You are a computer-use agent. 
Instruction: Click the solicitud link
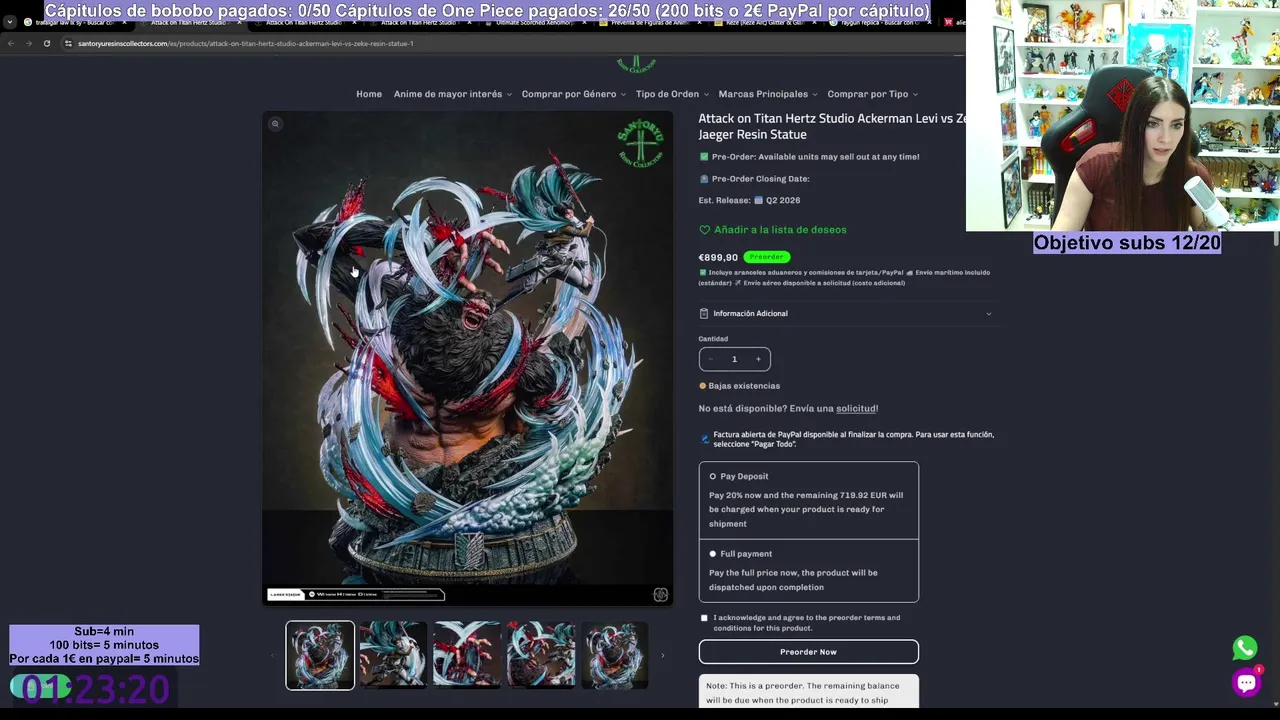(x=856, y=409)
